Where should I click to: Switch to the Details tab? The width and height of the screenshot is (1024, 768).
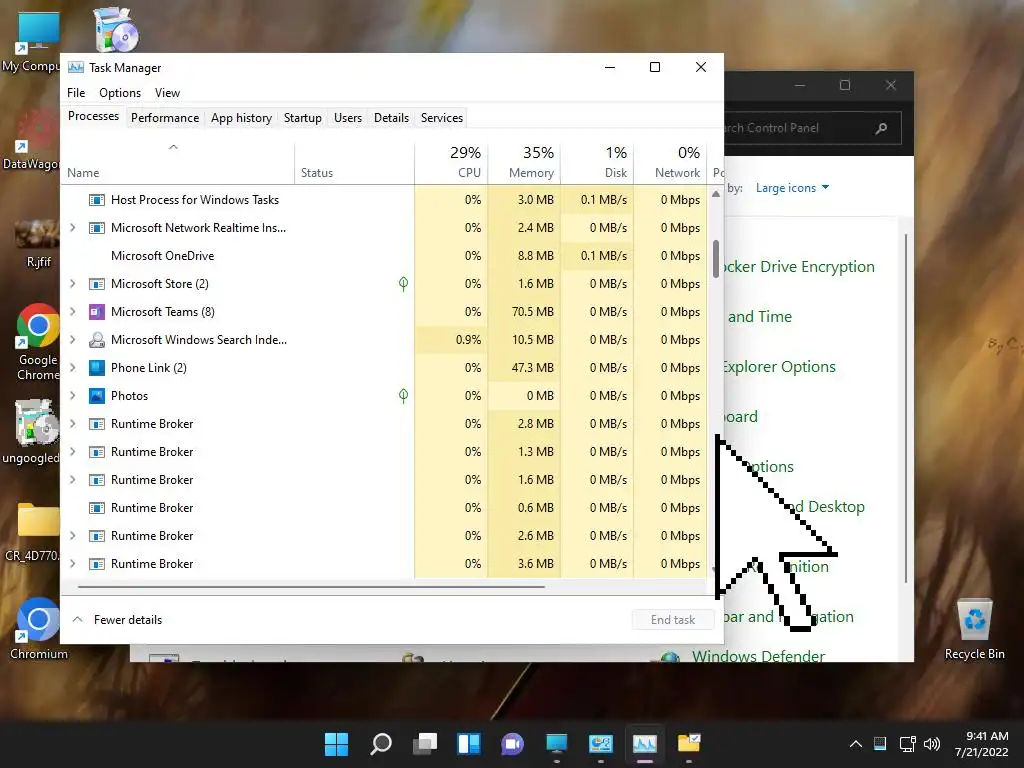(x=391, y=118)
